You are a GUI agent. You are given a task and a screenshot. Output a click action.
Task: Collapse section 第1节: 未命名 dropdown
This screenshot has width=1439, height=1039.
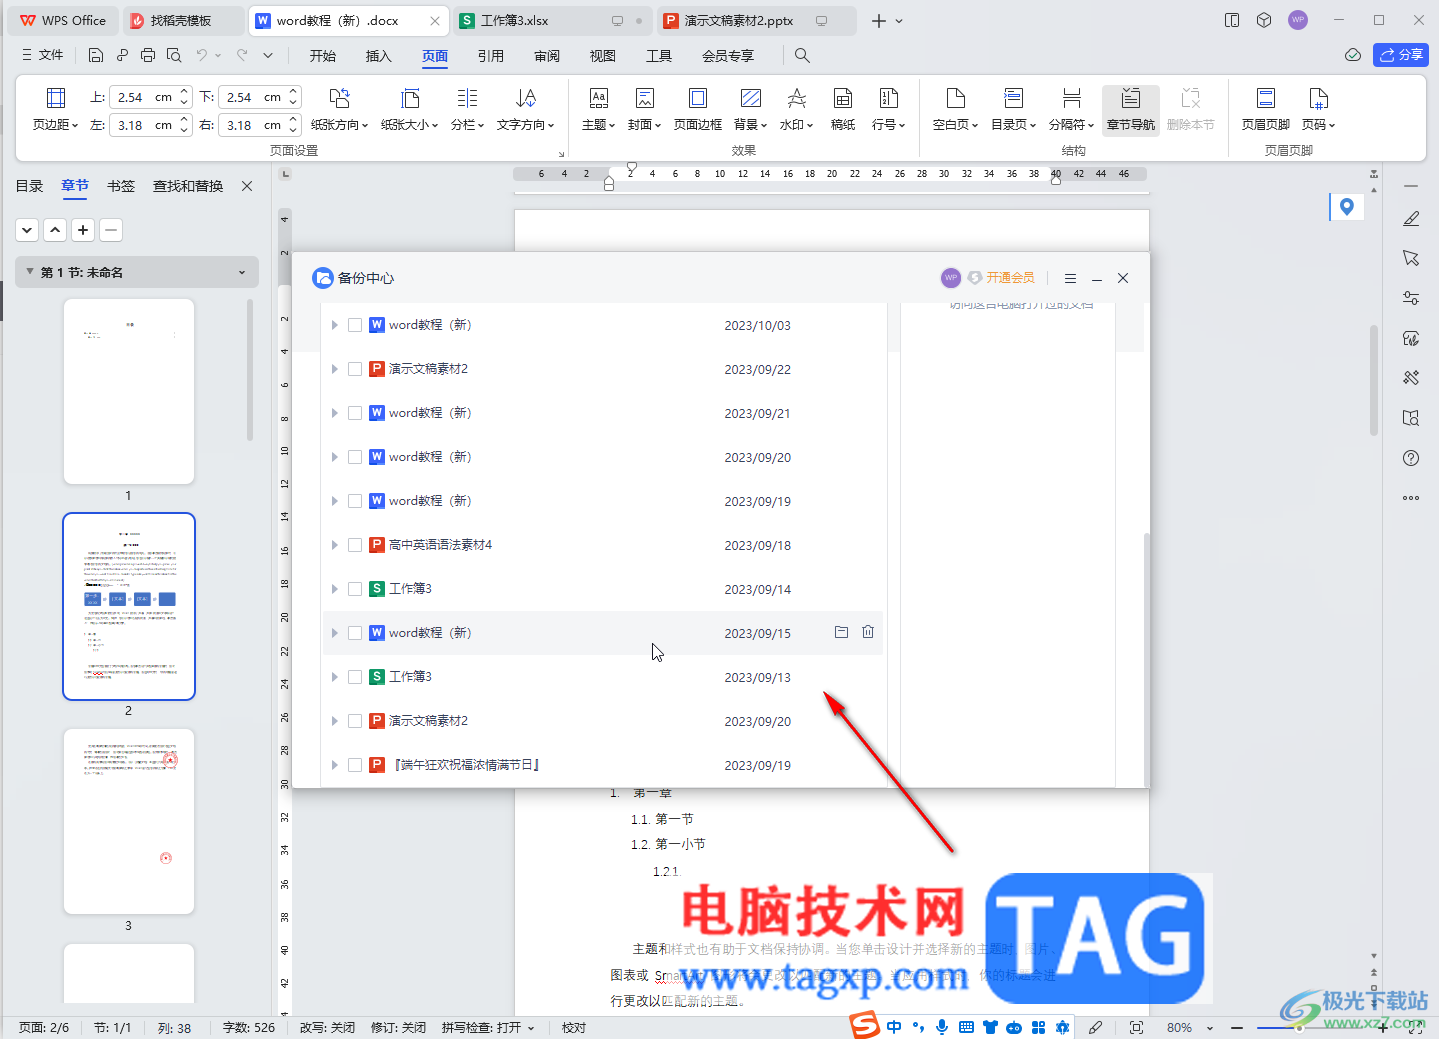(242, 272)
